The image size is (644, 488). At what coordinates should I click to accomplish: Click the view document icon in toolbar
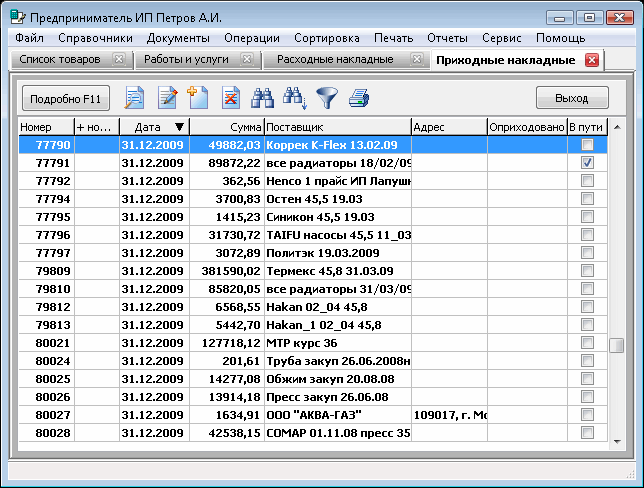click(x=134, y=98)
